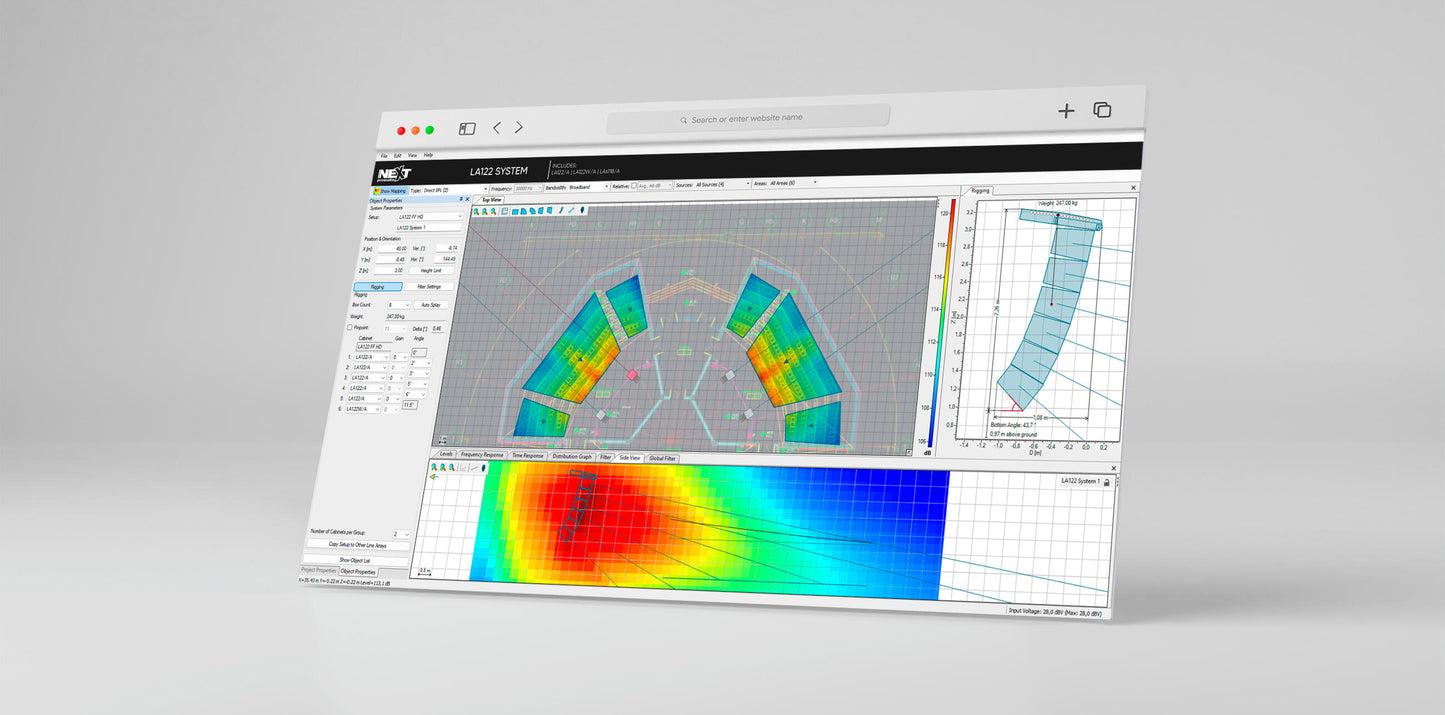The width and height of the screenshot is (1445, 715).
Task: Click the lock icon beside LA122 System 1
Action: (x=1106, y=482)
